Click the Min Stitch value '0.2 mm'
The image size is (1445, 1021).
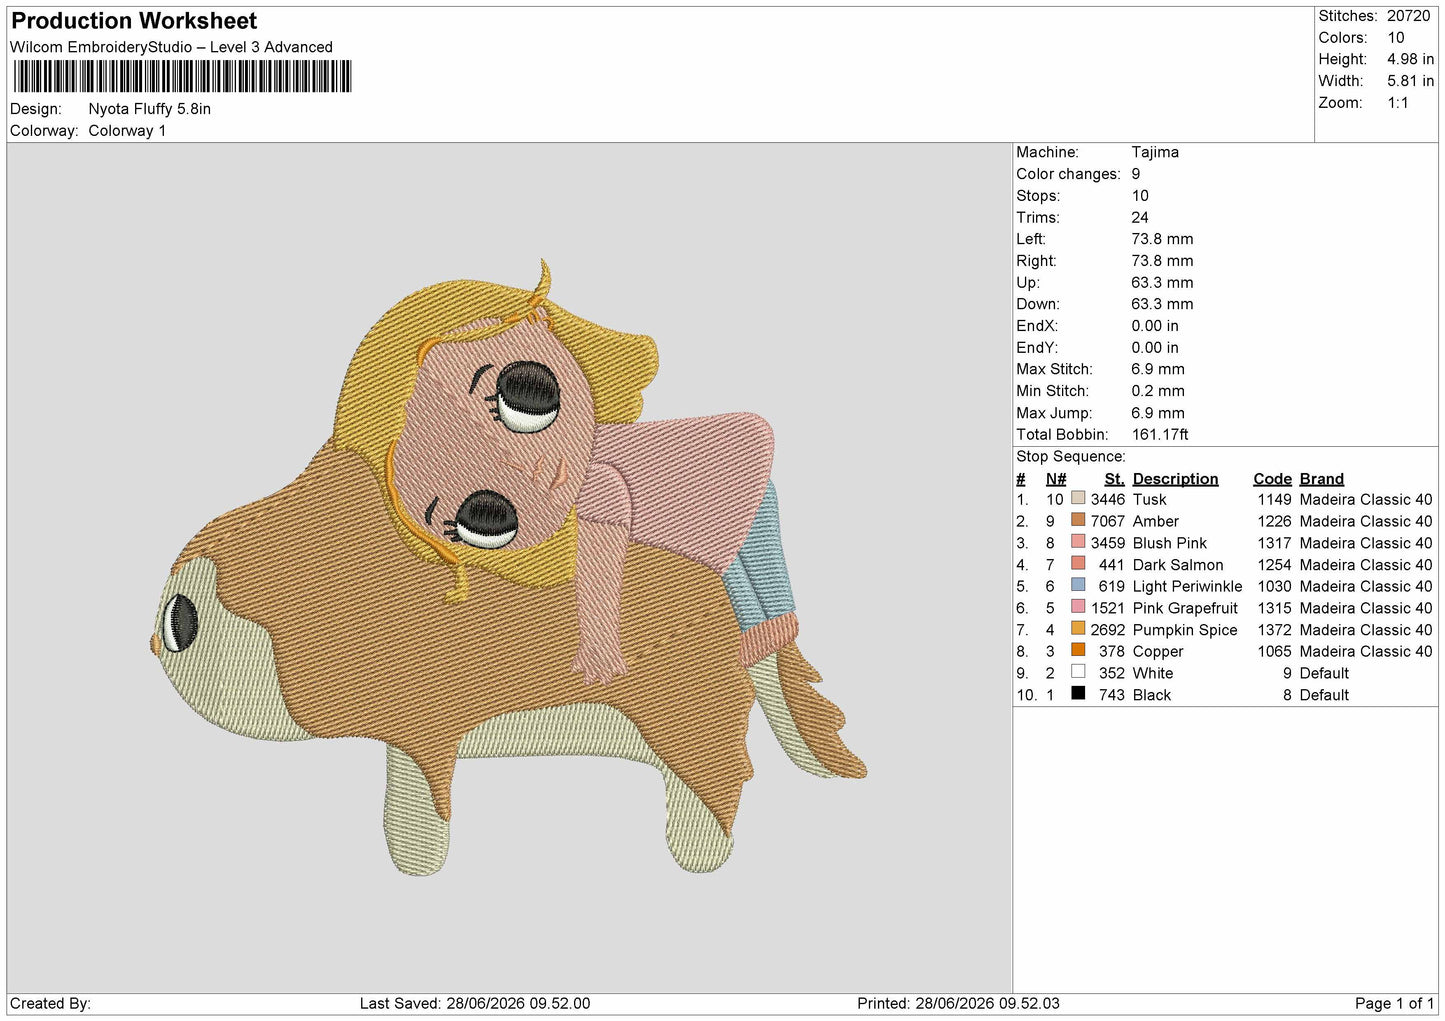1158,391
